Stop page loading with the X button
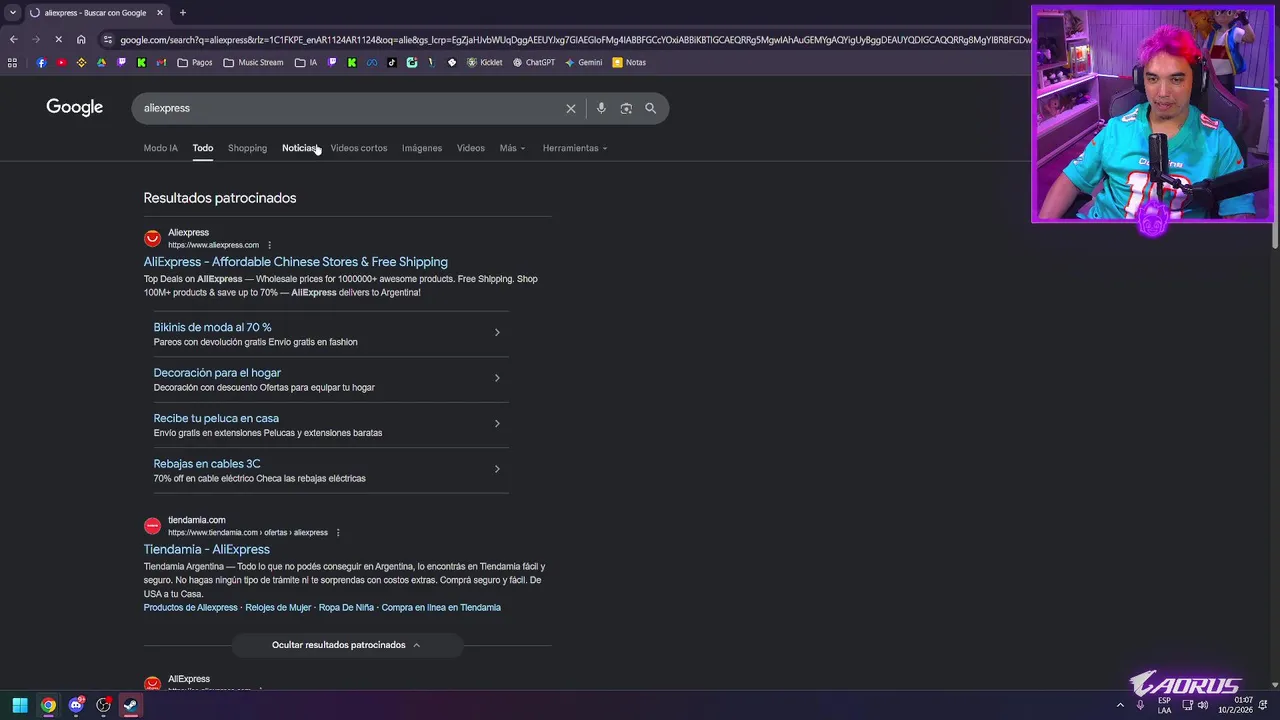The width and height of the screenshot is (1280, 720). [x=58, y=39]
